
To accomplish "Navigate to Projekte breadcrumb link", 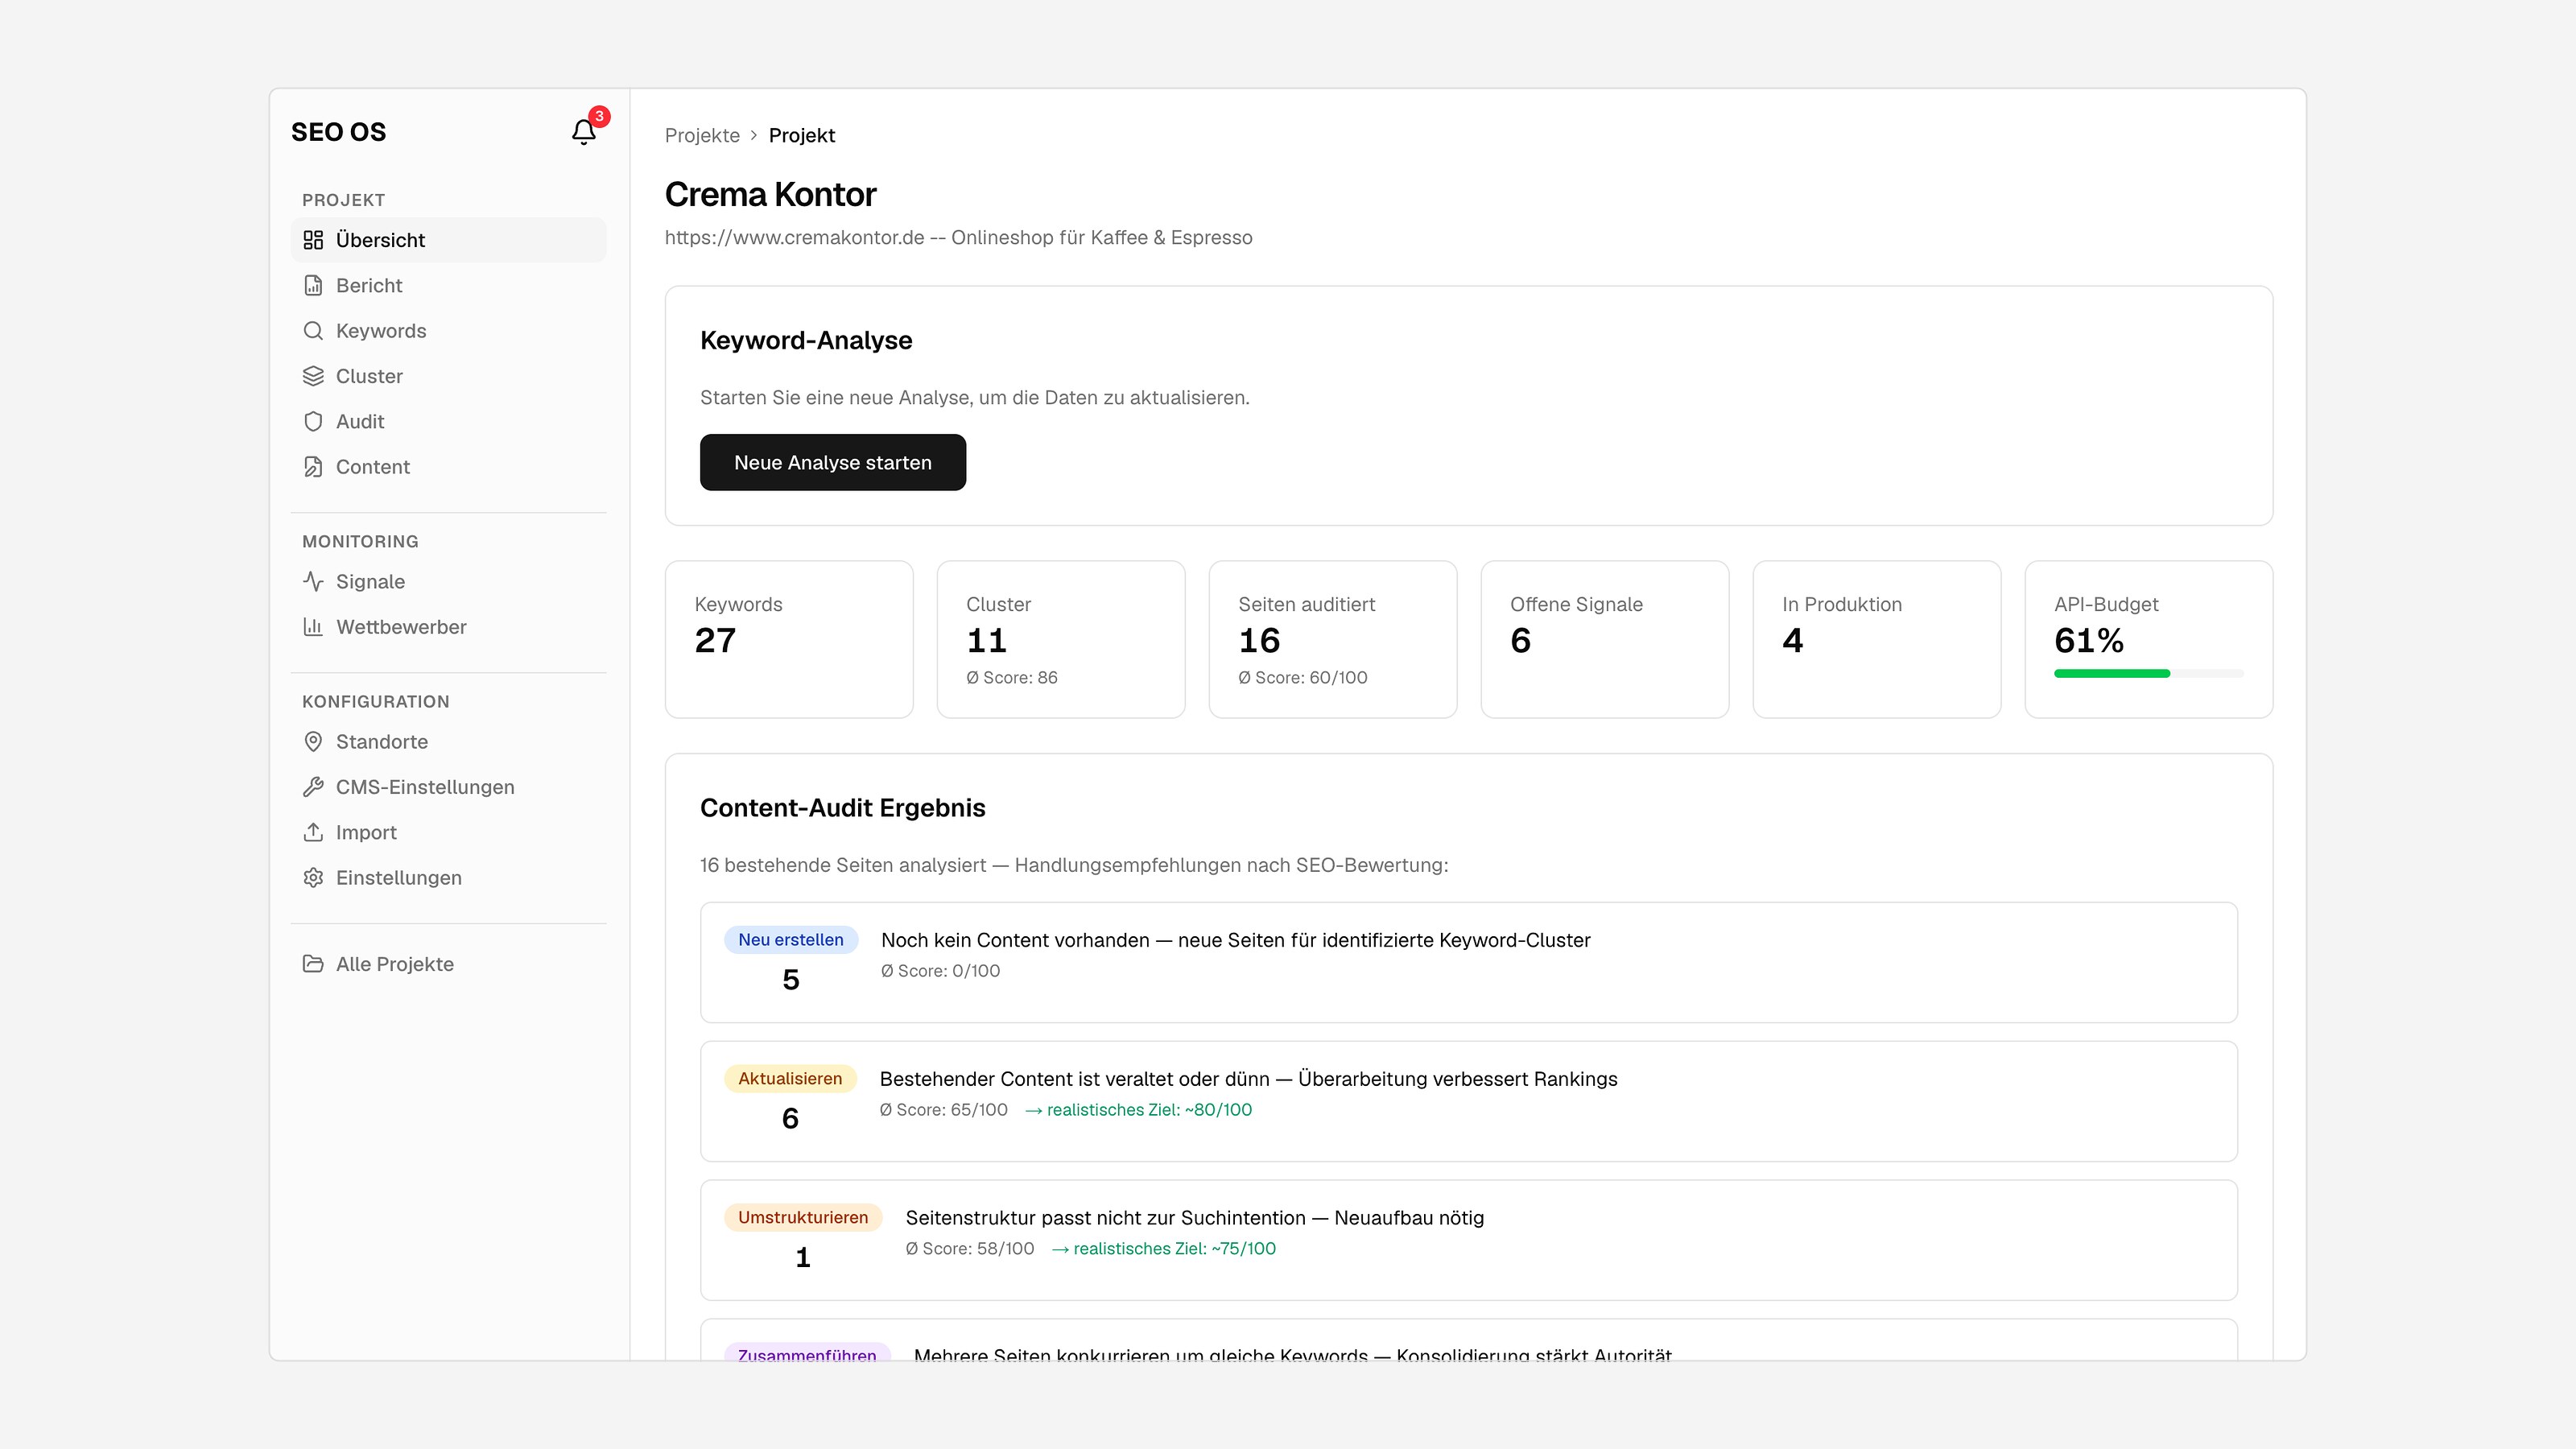I will click(x=702, y=135).
